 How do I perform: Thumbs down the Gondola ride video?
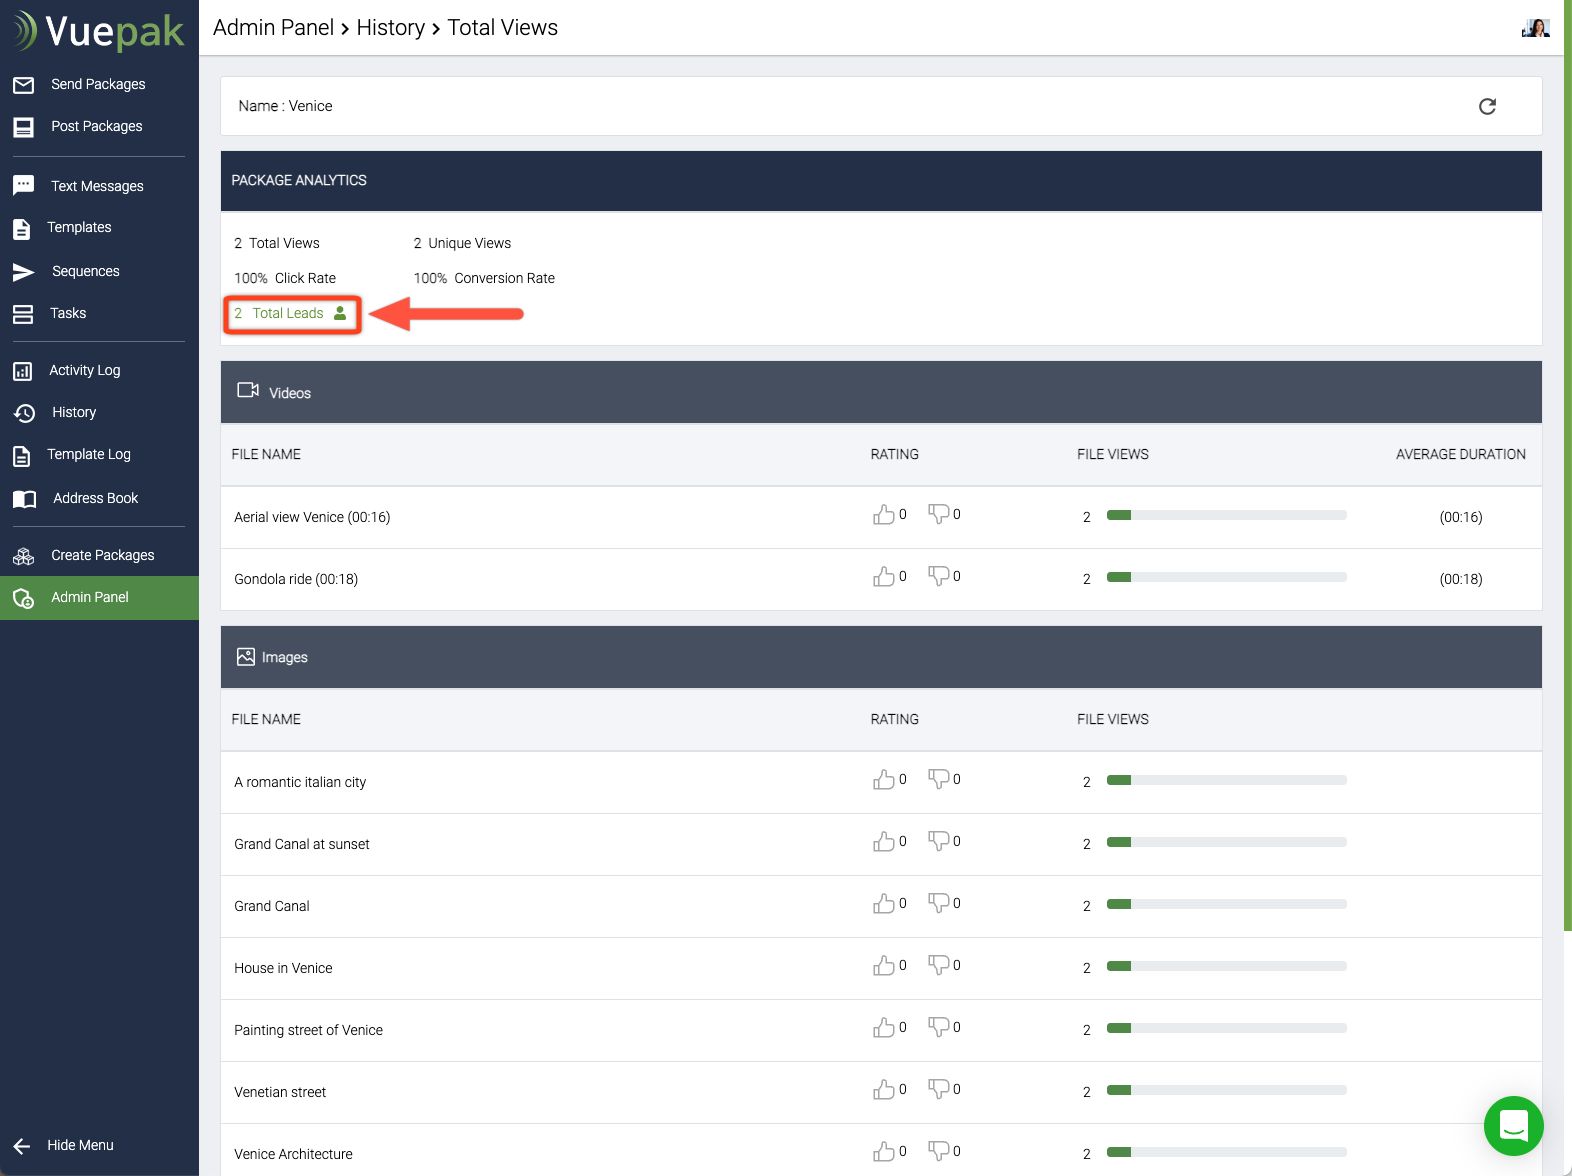tap(938, 576)
